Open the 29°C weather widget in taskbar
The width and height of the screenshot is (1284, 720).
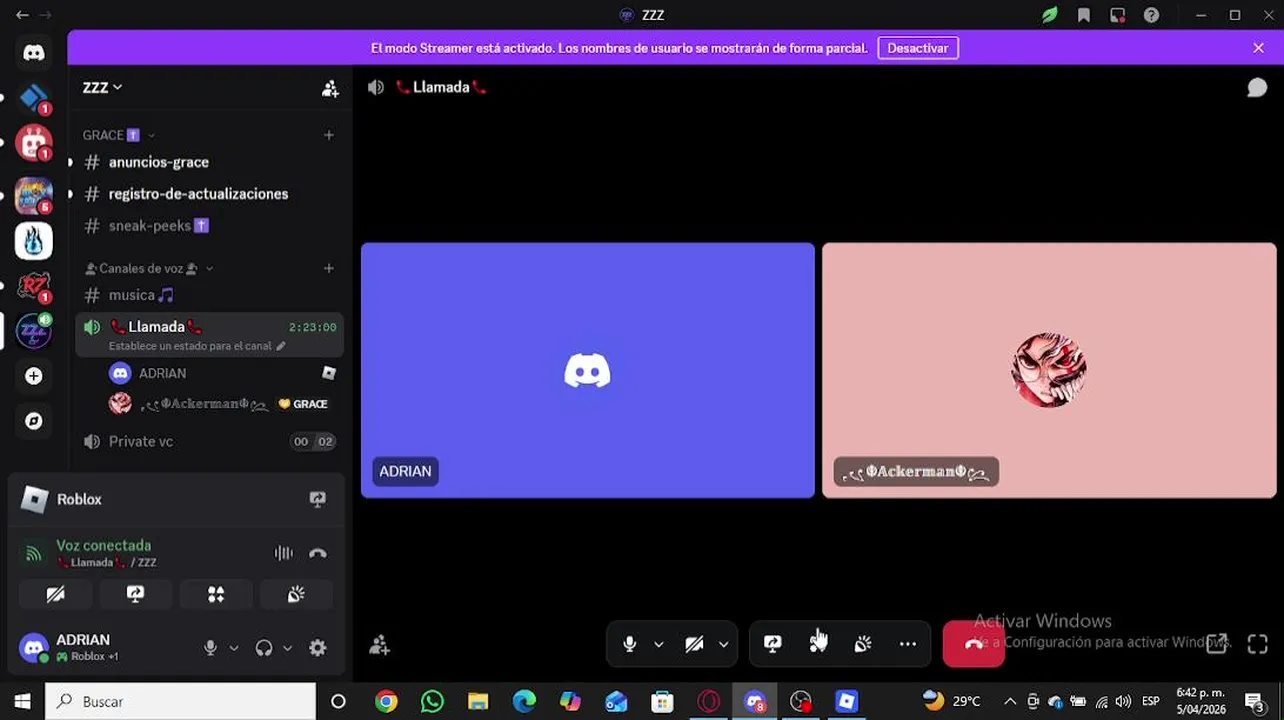[x=952, y=701]
